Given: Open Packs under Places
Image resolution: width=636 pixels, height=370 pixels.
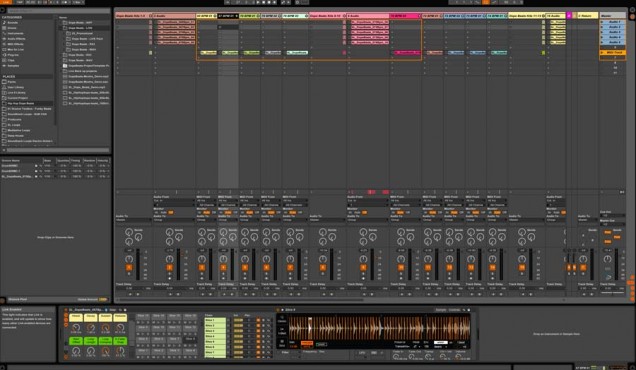Looking at the screenshot, I should click(11, 82).
